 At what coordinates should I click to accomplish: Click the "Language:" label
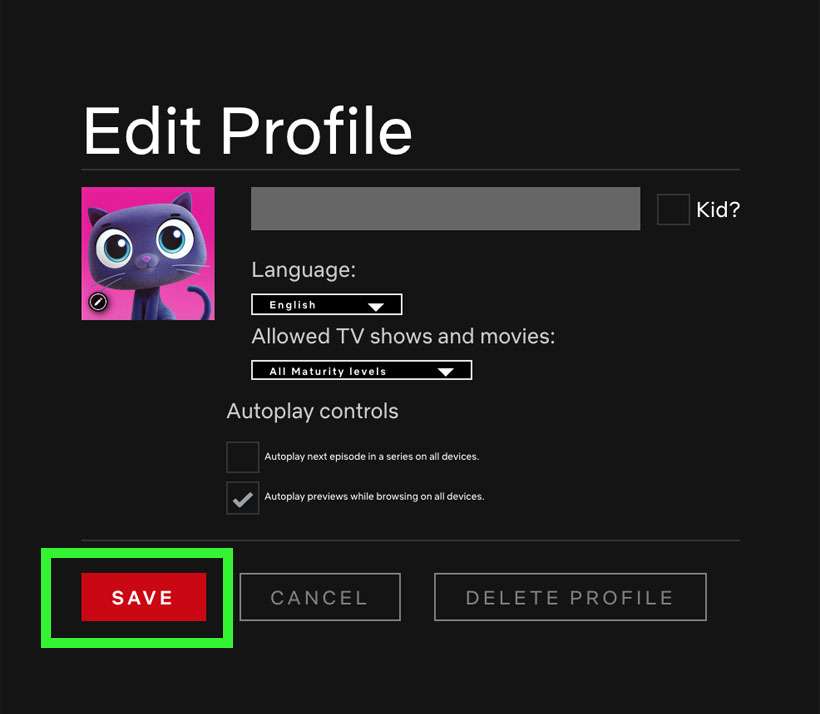(x=303, y=270)
